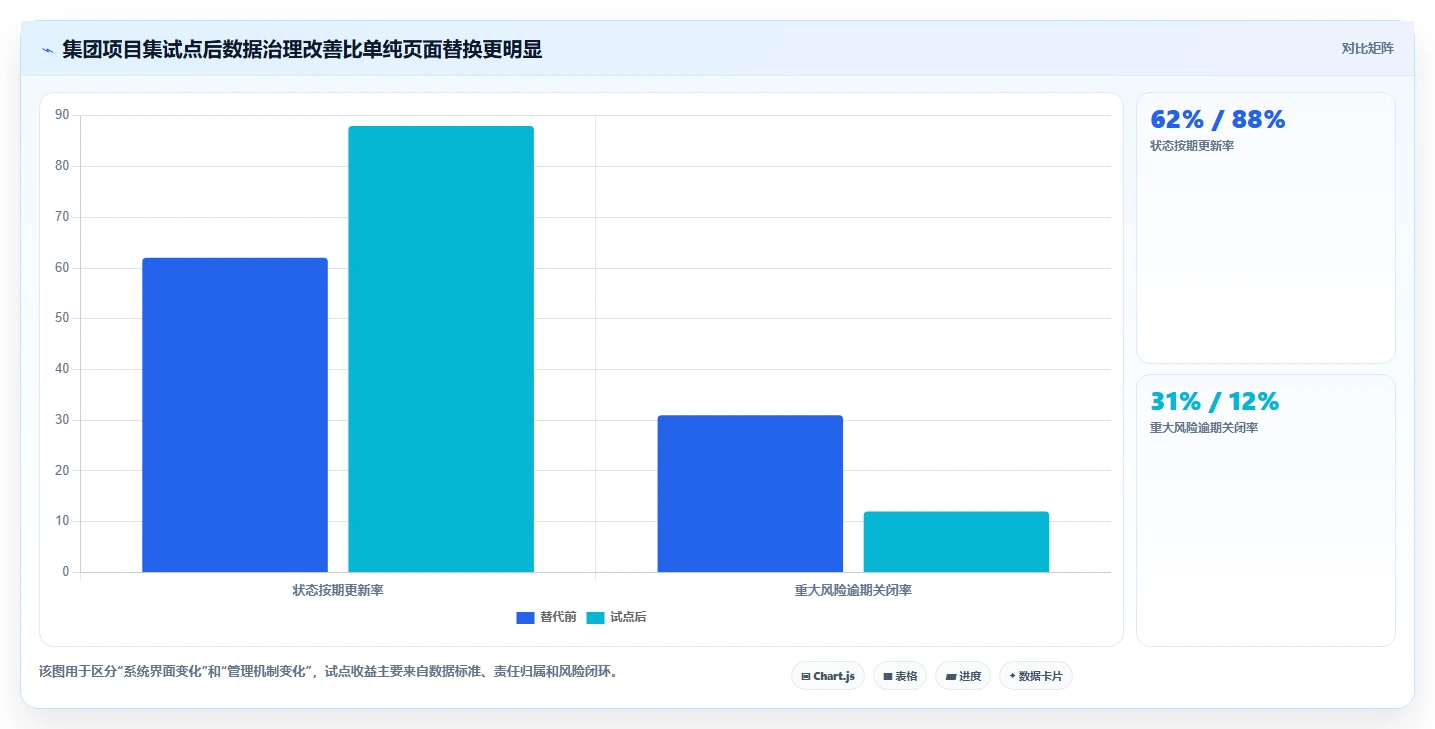Click the 试点后 bar for 重大风险逾期关闭率
This screenshot has height=729, width=1435.
(956, 542)
